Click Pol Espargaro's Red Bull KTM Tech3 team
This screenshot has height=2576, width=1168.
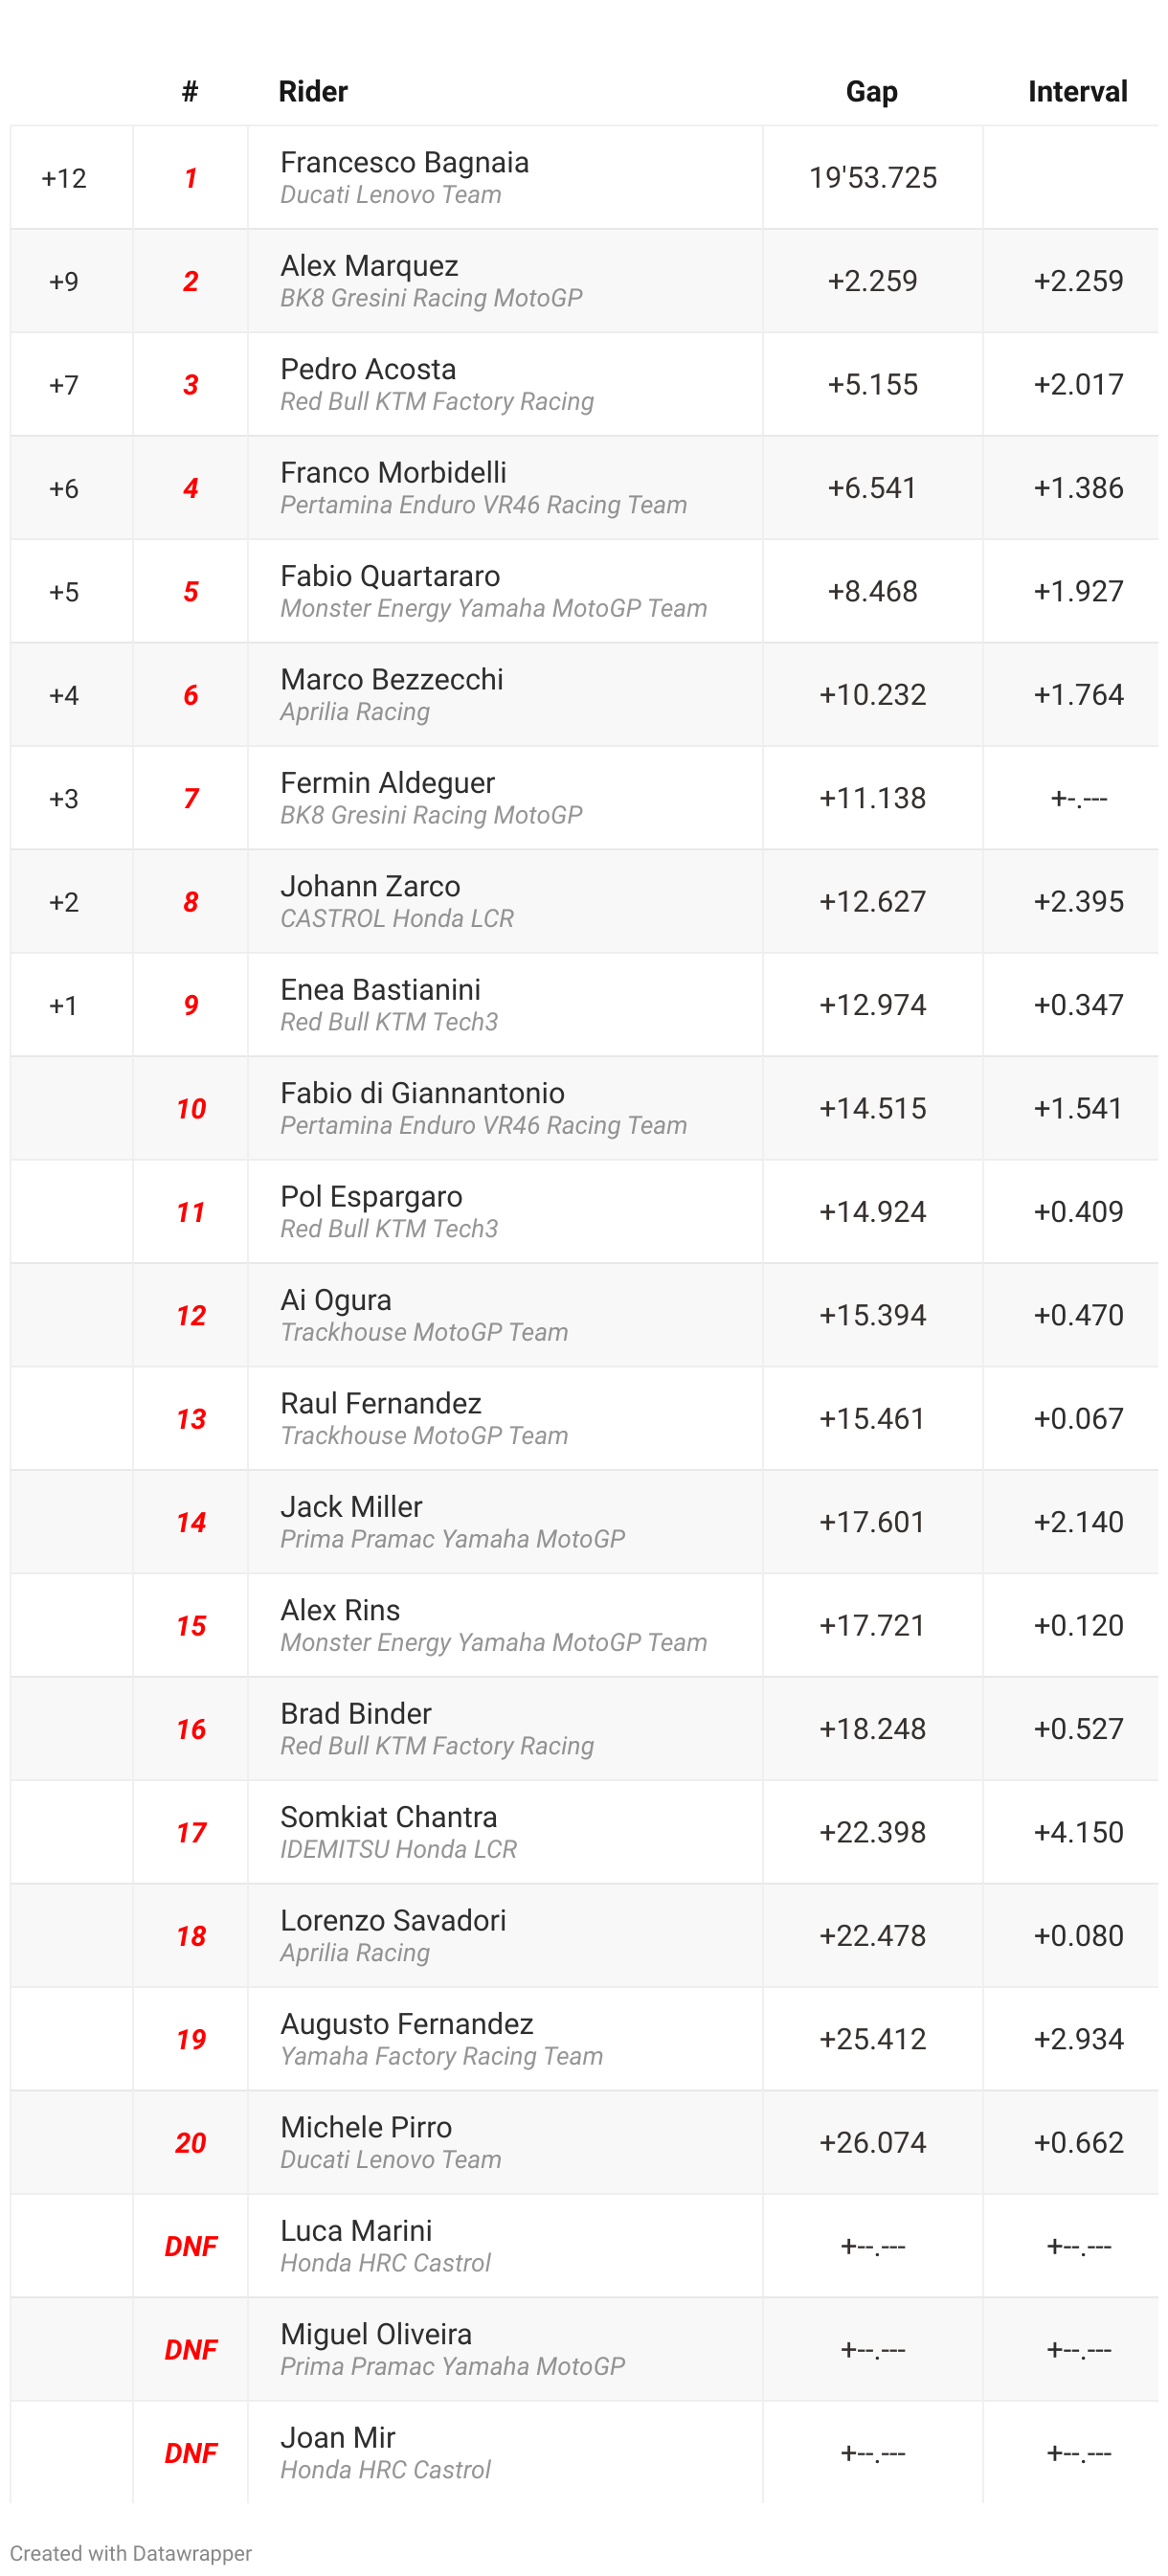(x=389, y=1229)
